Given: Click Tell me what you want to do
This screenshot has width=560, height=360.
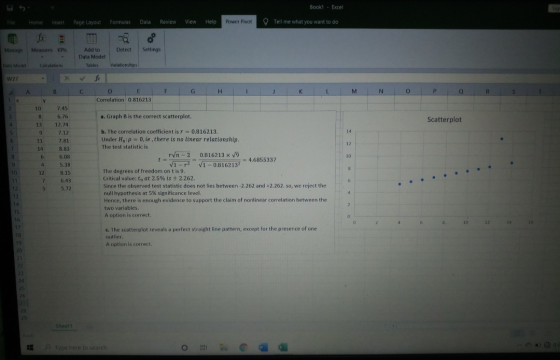Looking at the screenshot, I should pyautogui.click(x=306, y=22).
